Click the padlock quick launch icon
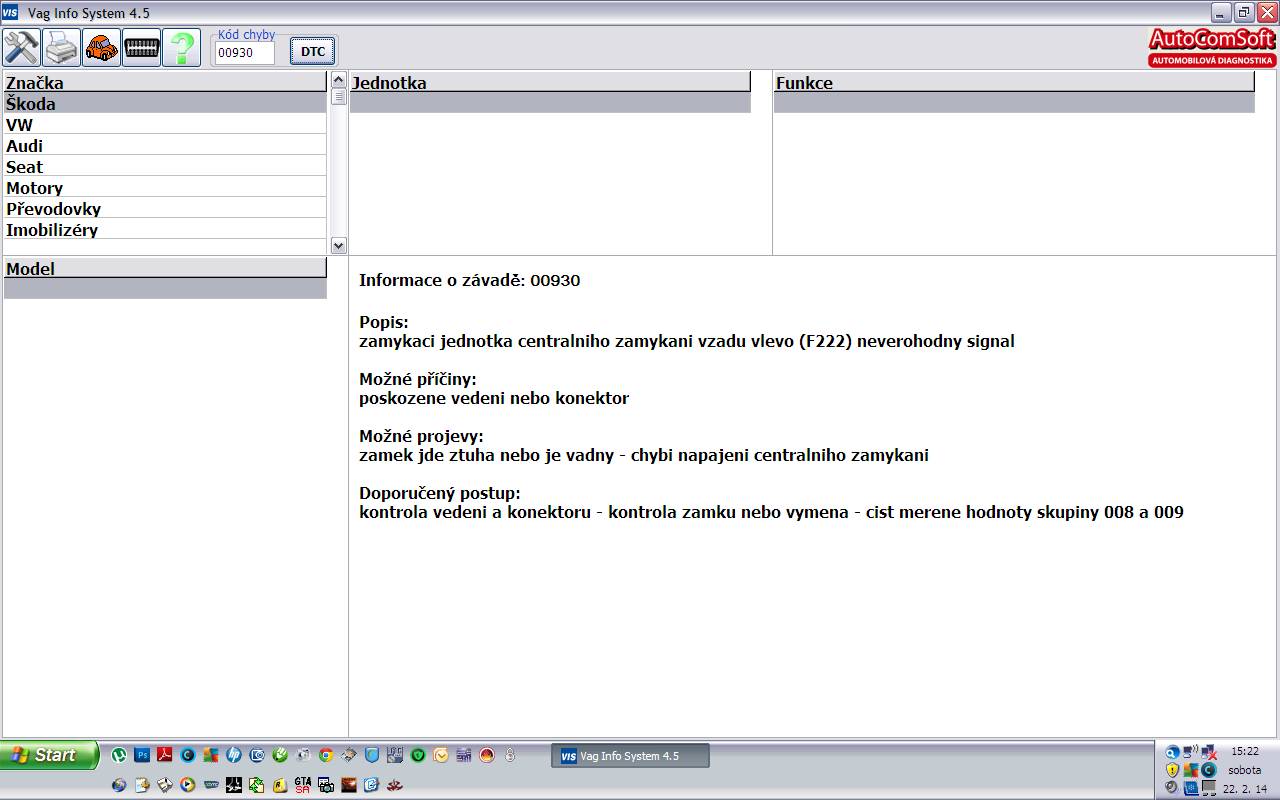 click(509, 755)
